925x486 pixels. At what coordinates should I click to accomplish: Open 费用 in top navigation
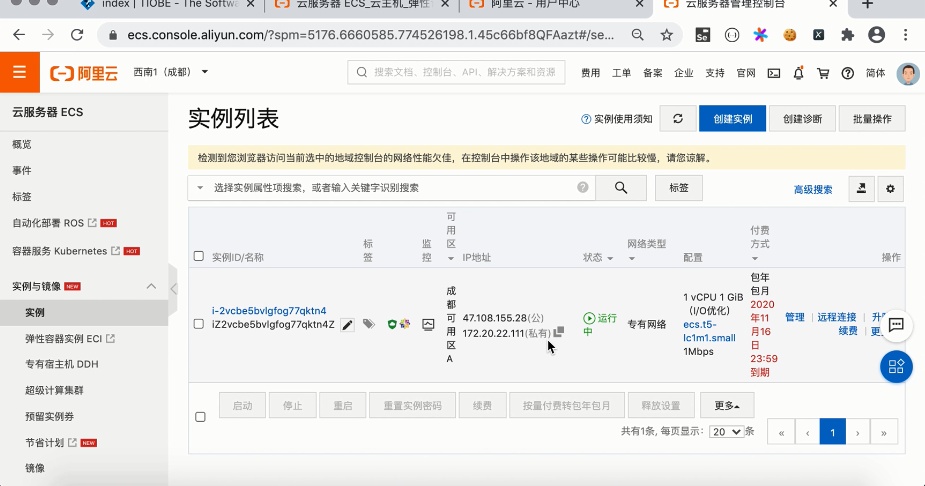tap(591, 73)
